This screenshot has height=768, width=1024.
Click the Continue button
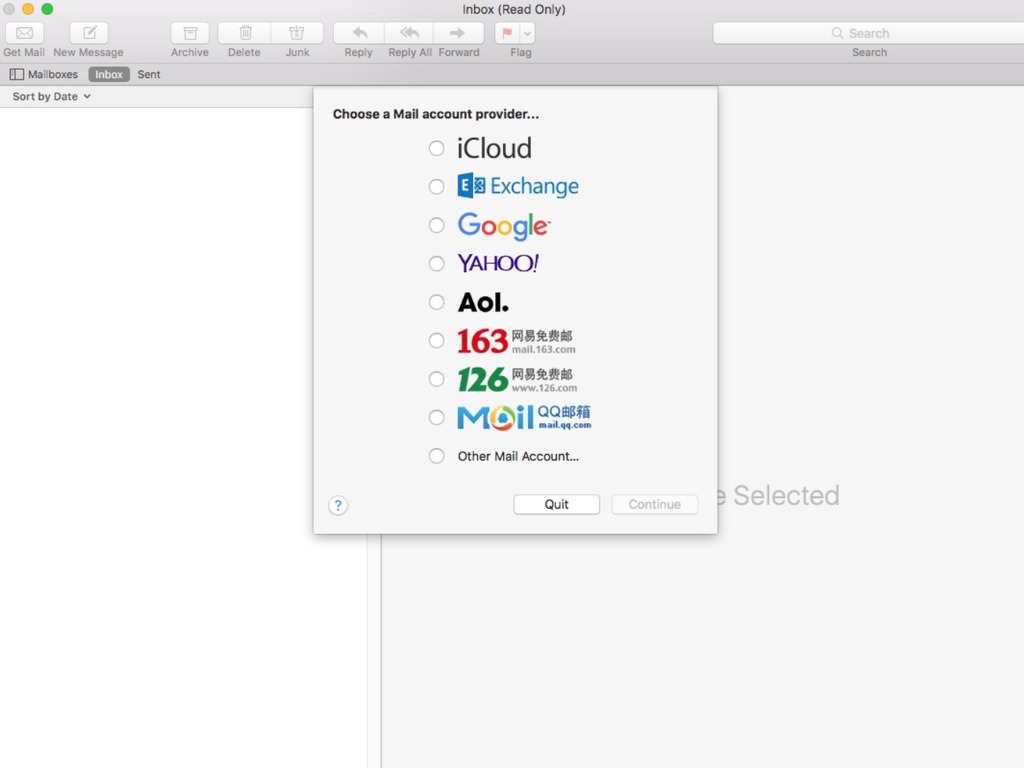(x=654, y=504)
